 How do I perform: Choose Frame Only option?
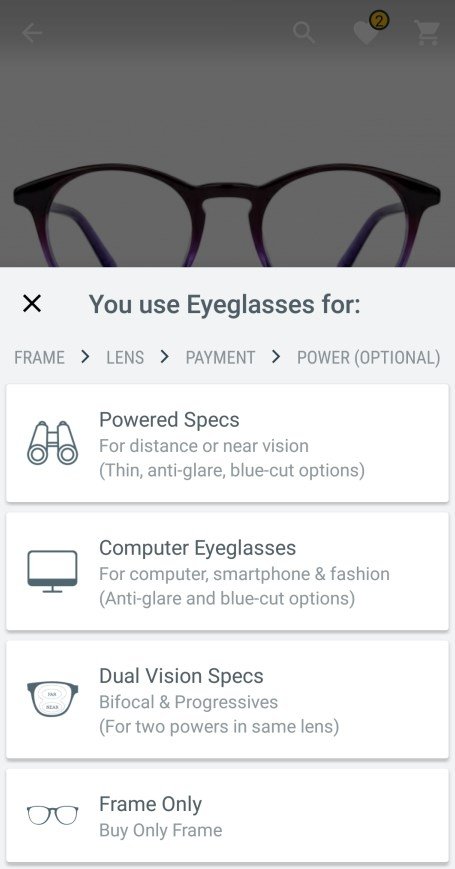(227, 816)
